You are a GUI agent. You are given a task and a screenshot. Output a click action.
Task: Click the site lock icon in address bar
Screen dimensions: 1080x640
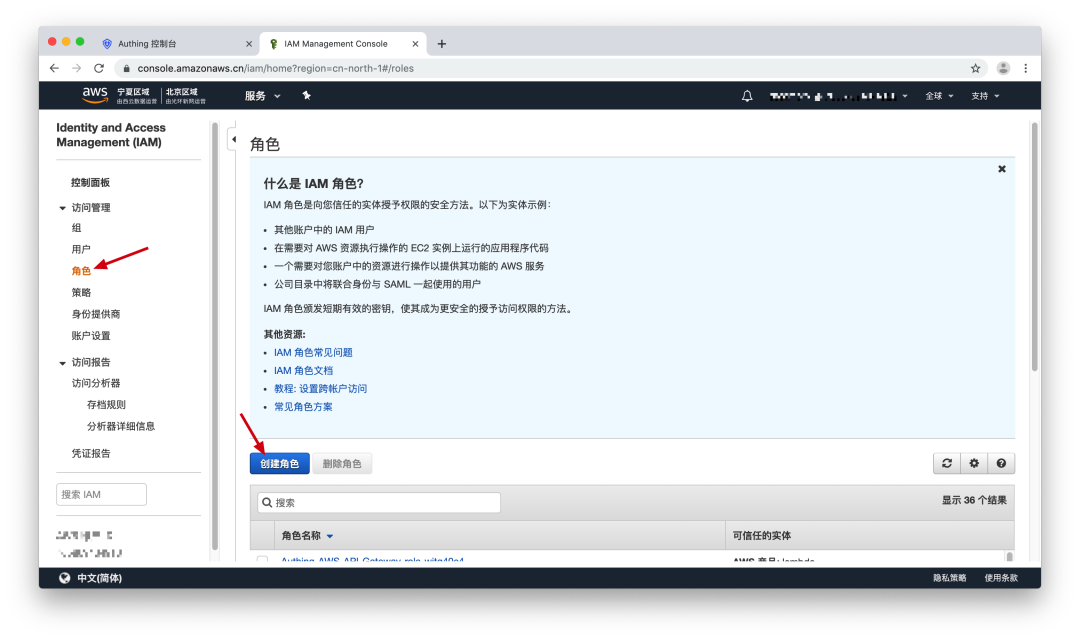tap(126, 68)
